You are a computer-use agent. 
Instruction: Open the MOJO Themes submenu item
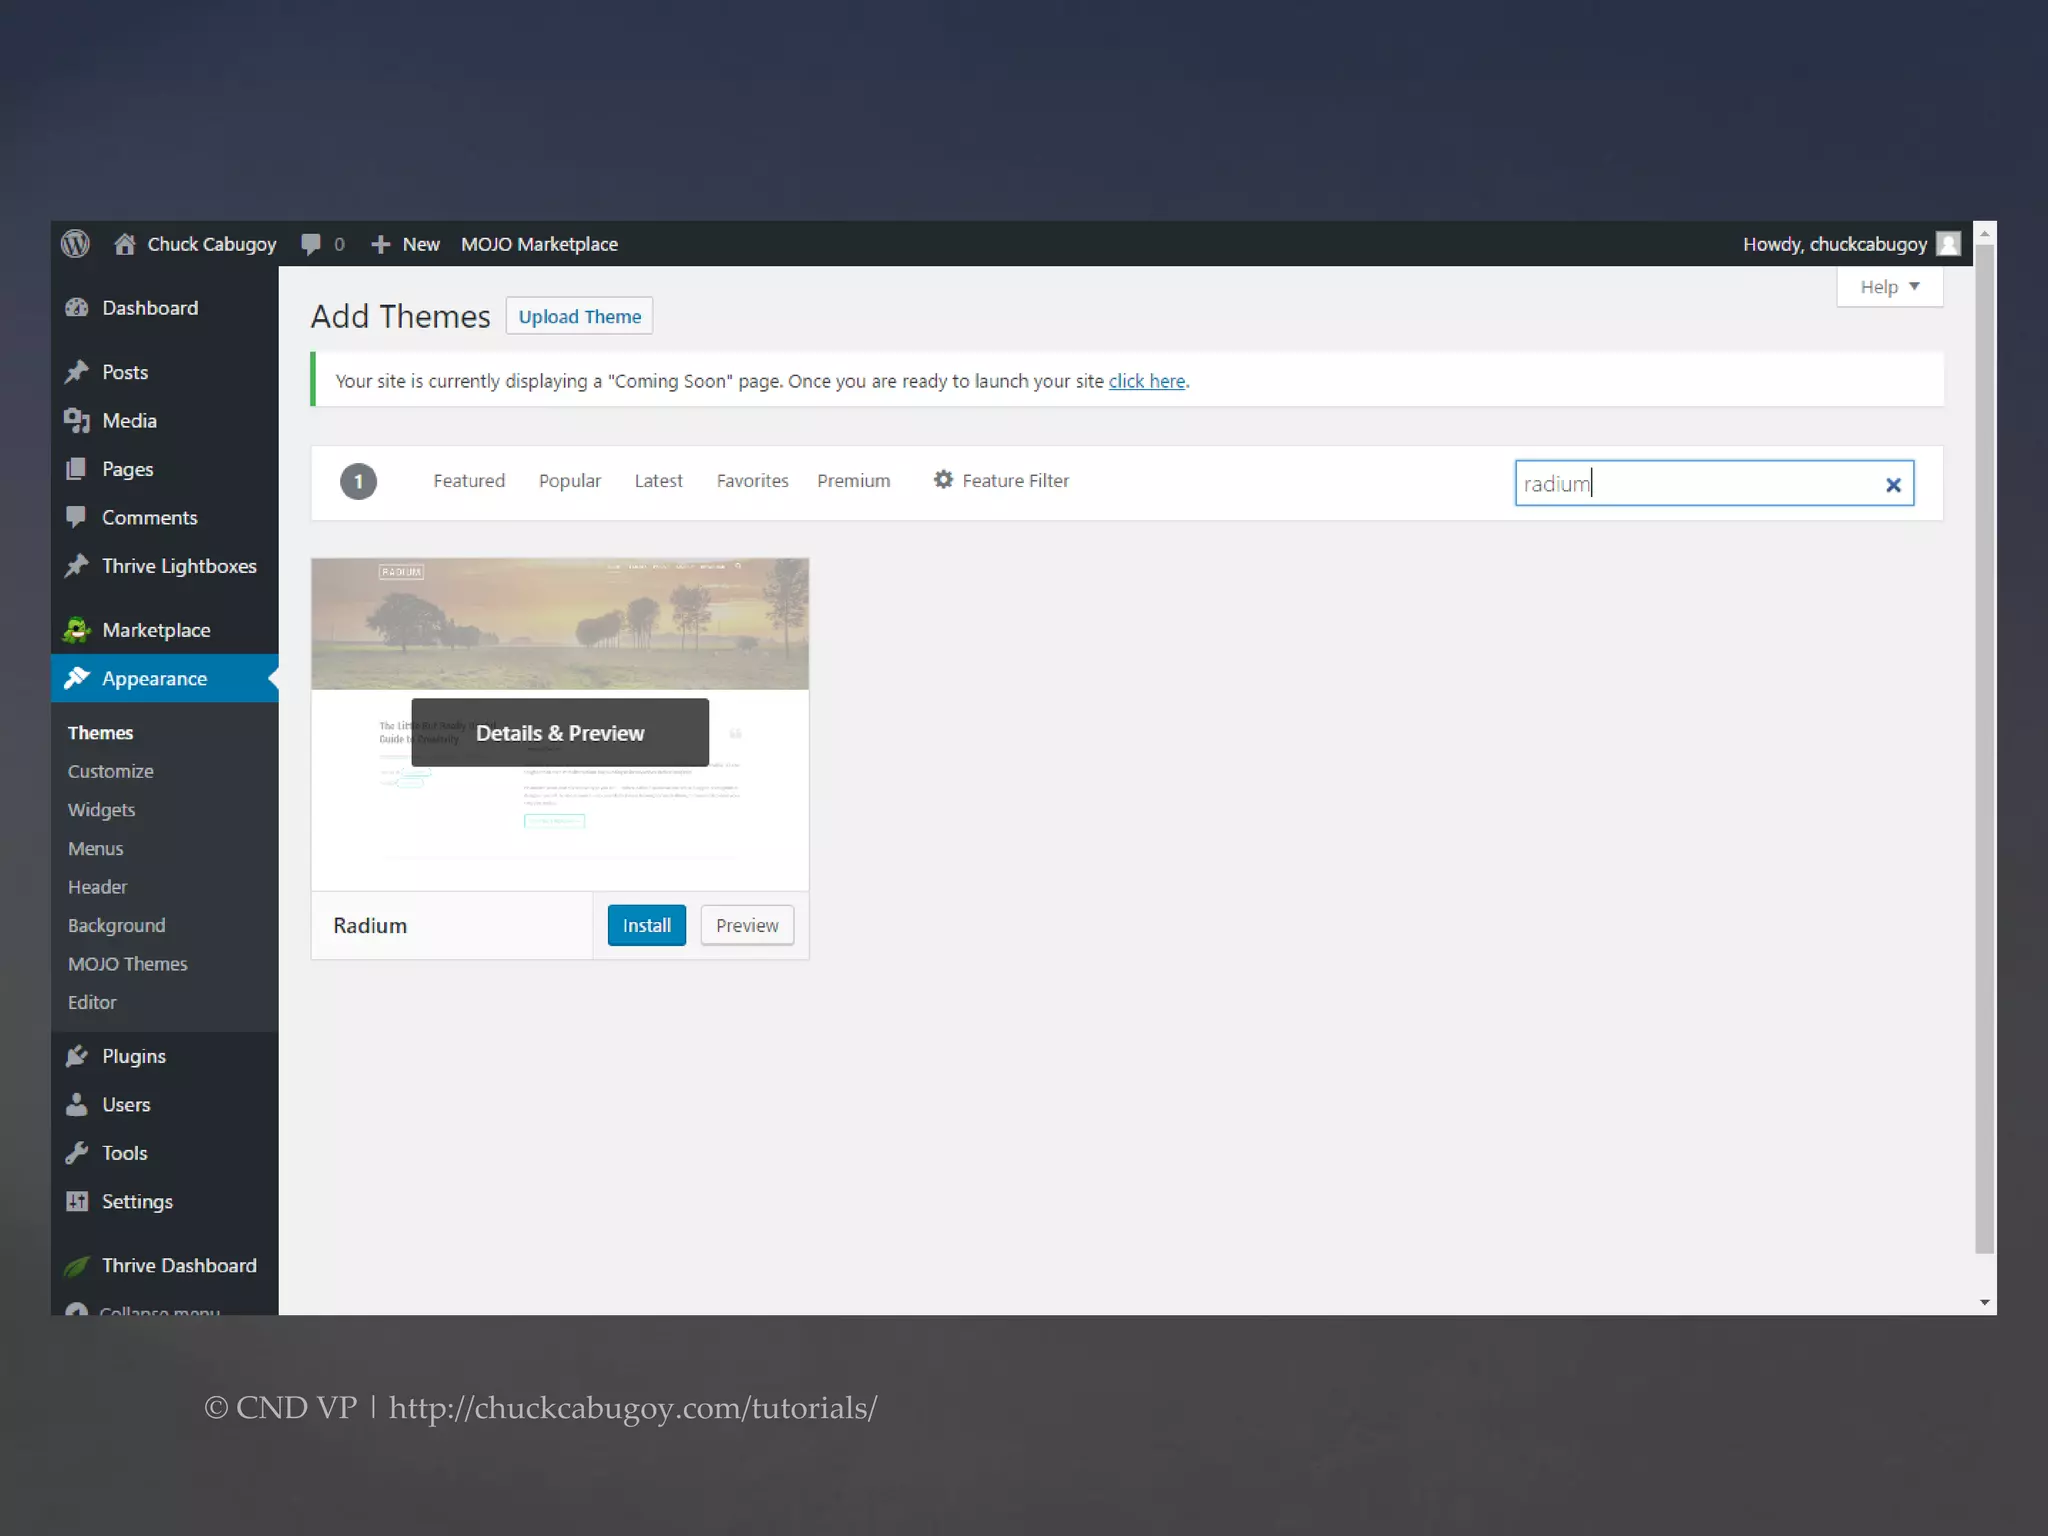pos(127,964)
